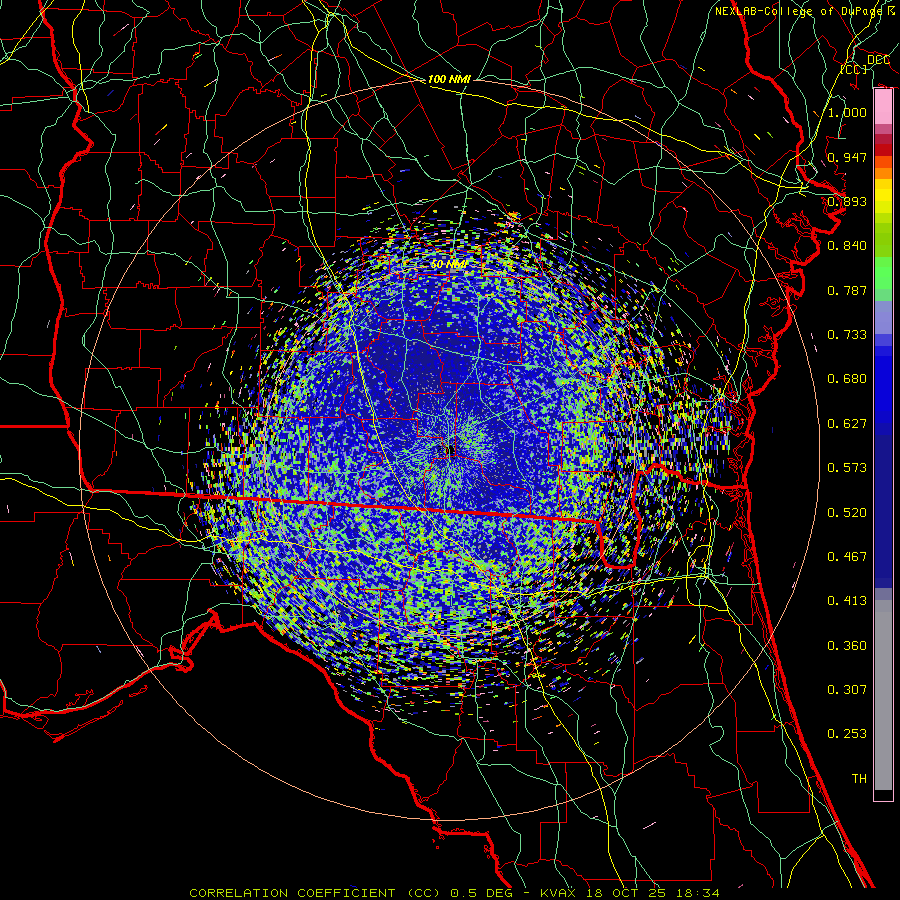Select the red swatch in the color scale
This screenshot has width=900, height=900.
click(883, 150)
